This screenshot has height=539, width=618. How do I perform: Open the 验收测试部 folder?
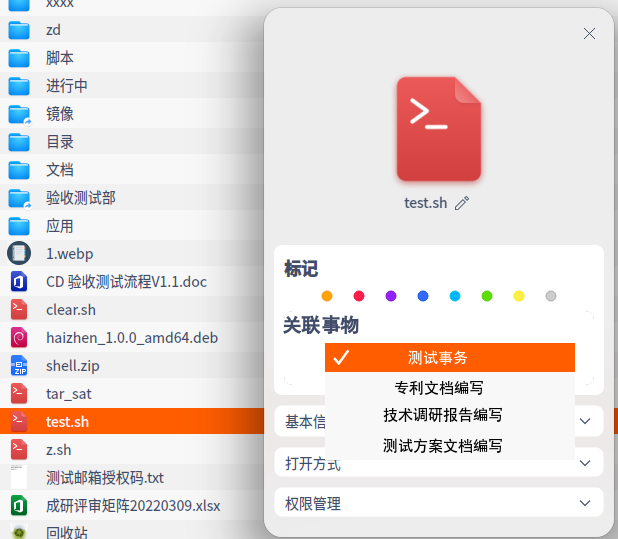point(80,198)
